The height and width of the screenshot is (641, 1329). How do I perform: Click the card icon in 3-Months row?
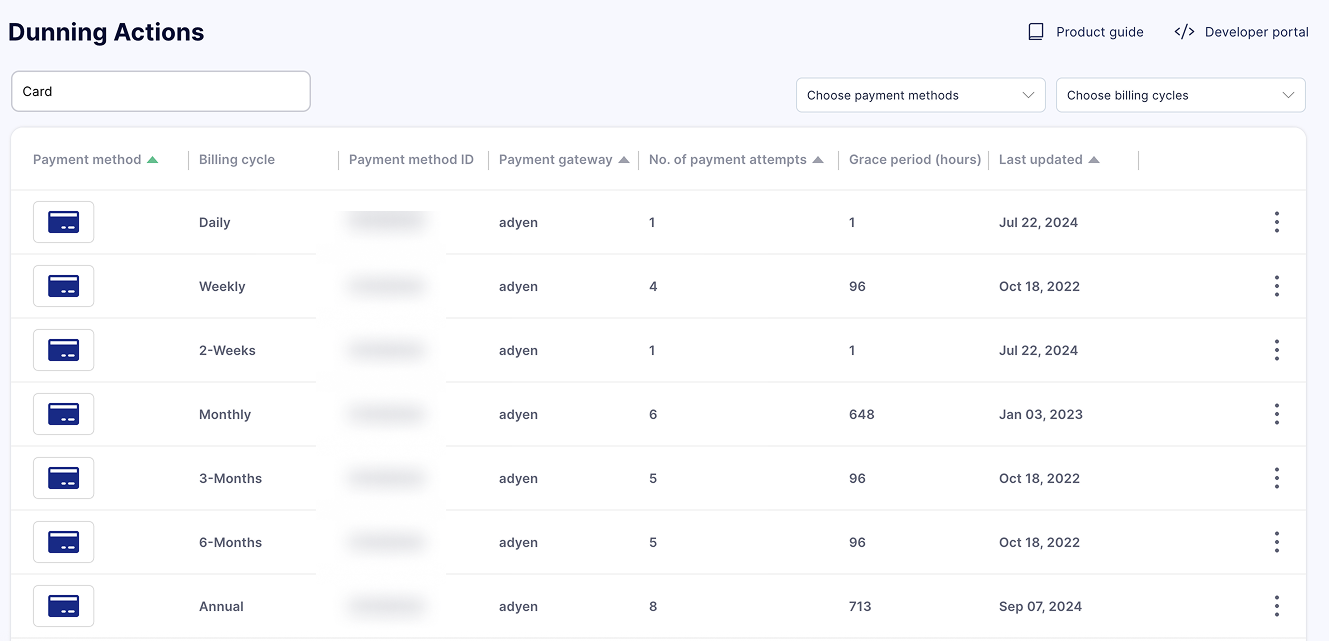point(64,478)
